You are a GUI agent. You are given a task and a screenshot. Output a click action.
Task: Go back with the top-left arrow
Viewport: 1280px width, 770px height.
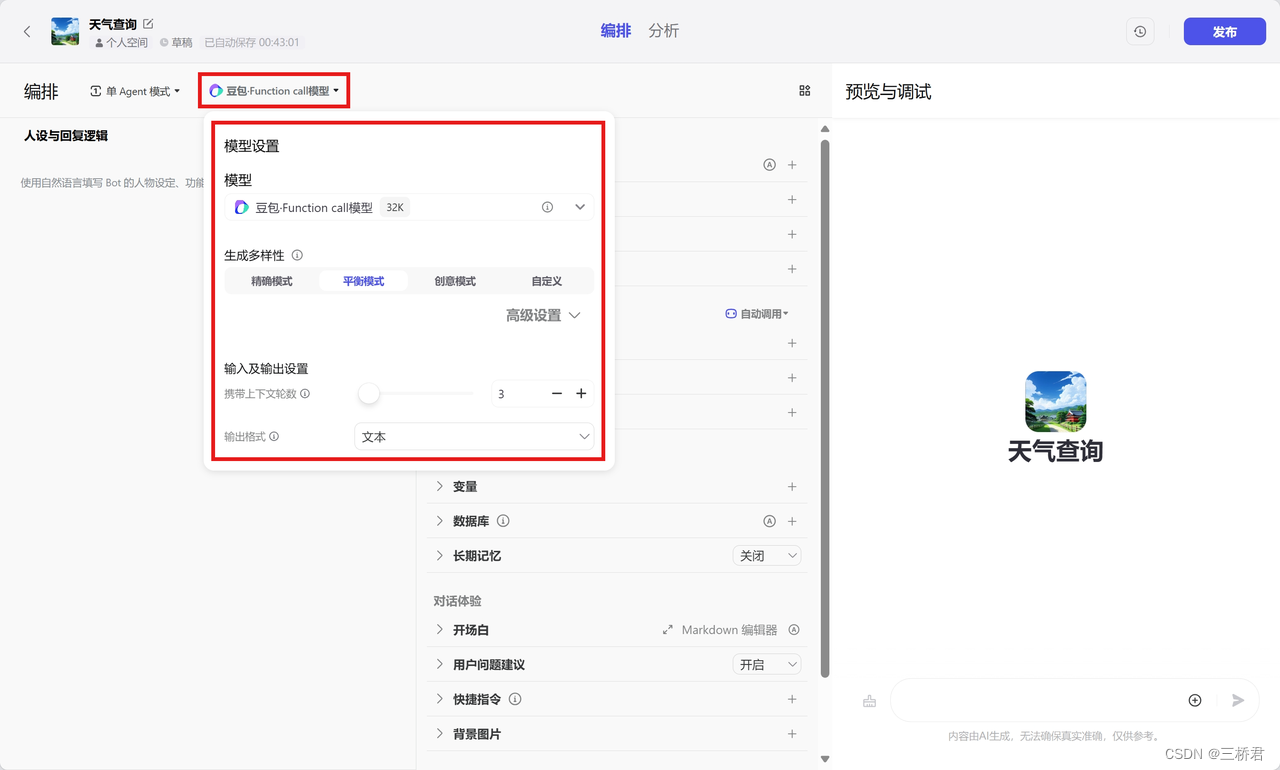[27, 31]
